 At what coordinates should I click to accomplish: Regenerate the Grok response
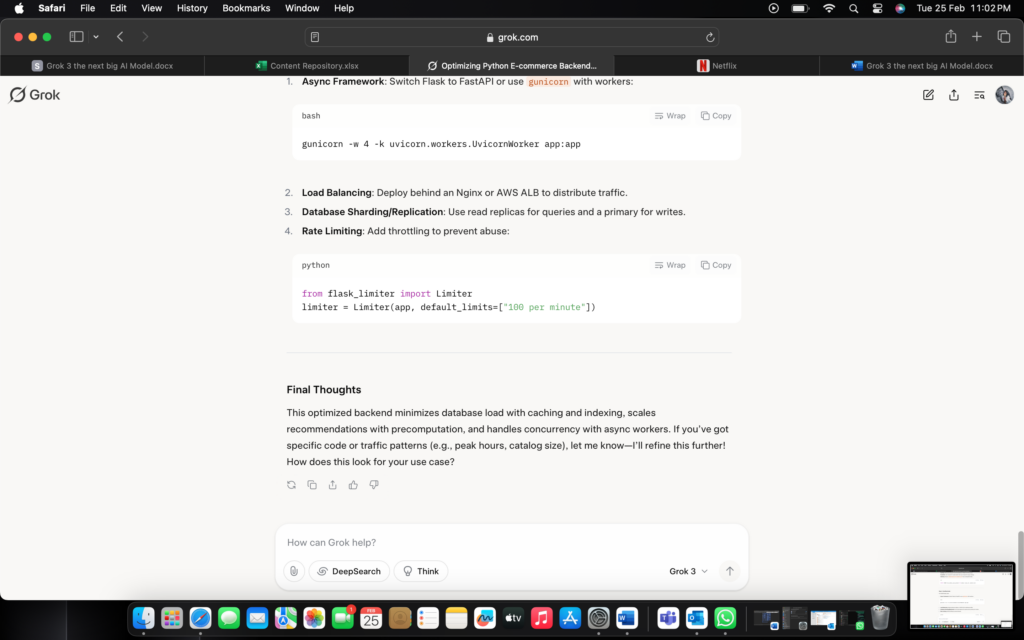291,485
